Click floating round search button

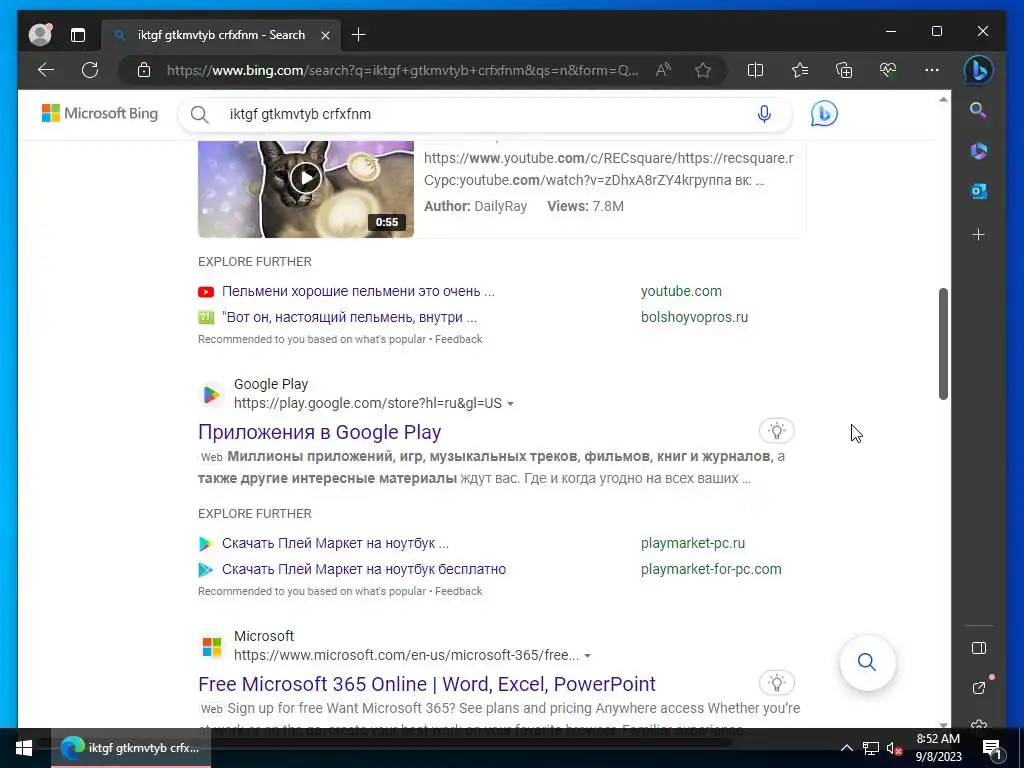click(x=867, y=662)
